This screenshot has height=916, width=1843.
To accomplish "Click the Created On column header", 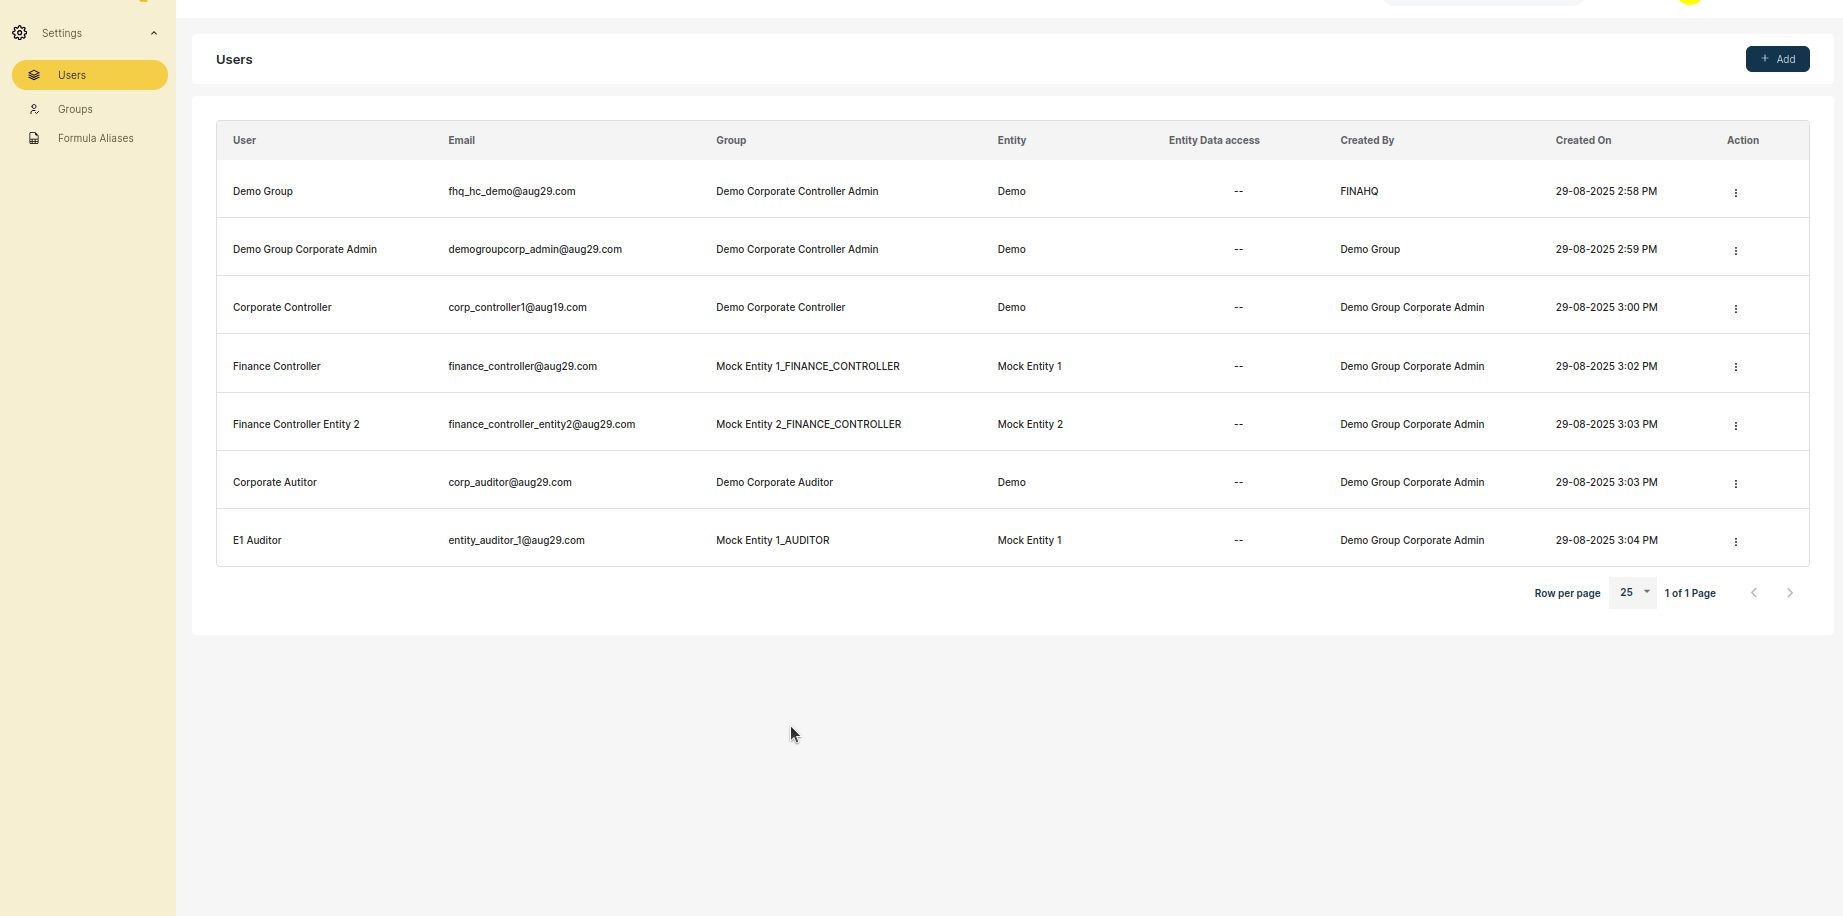I will coord(1582,140).
